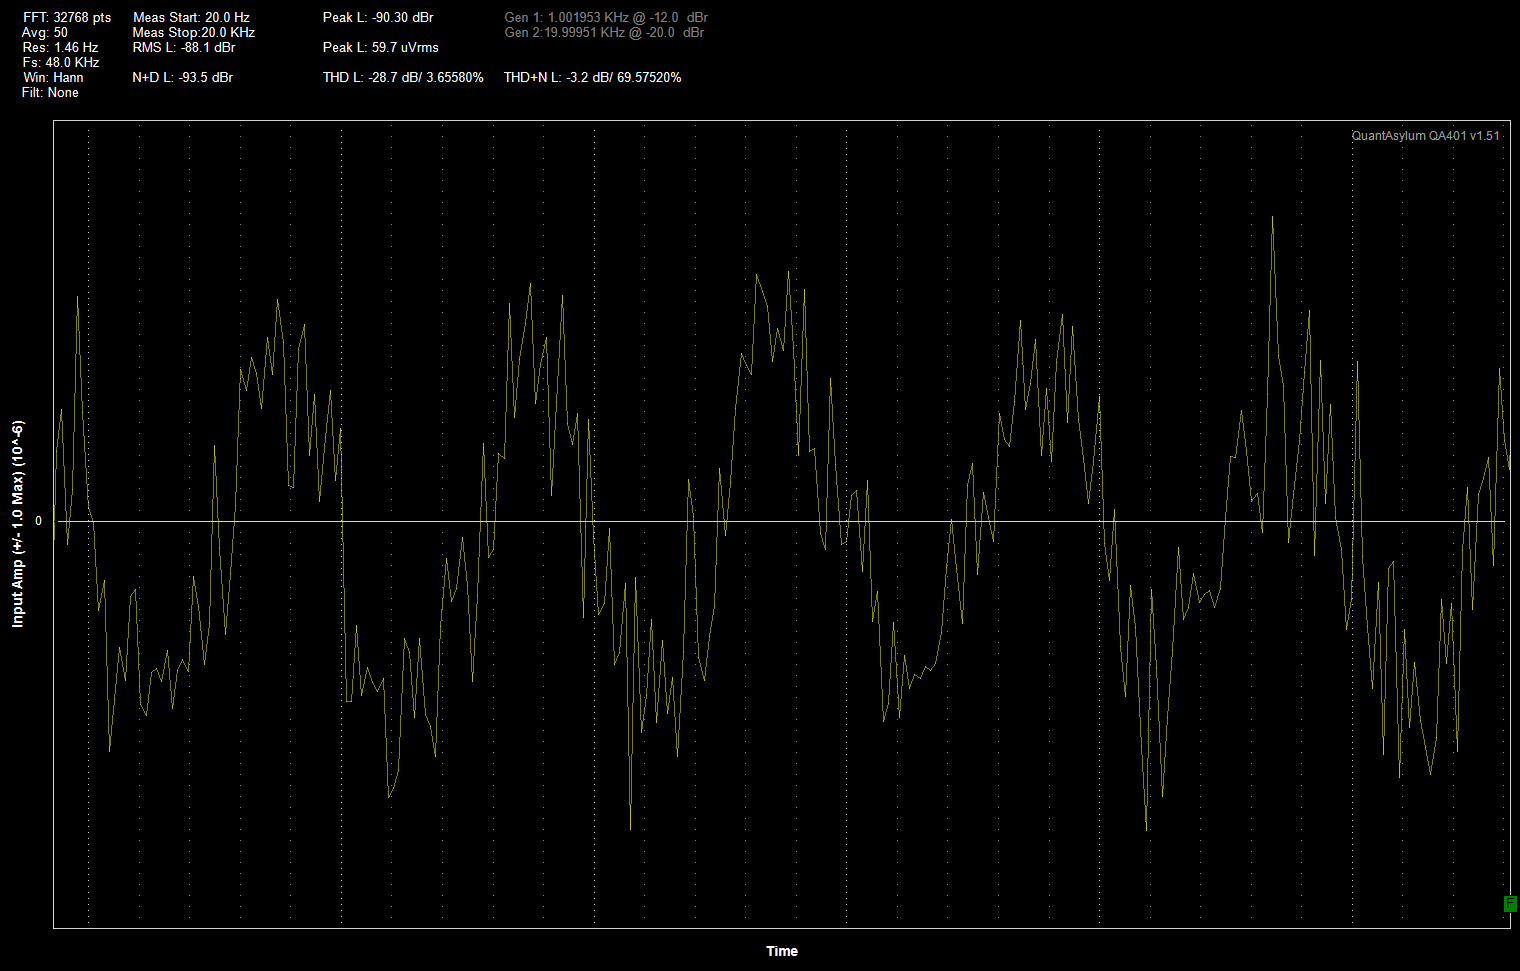Click the green F indicator at plot edge

[x=1510, y=904]
